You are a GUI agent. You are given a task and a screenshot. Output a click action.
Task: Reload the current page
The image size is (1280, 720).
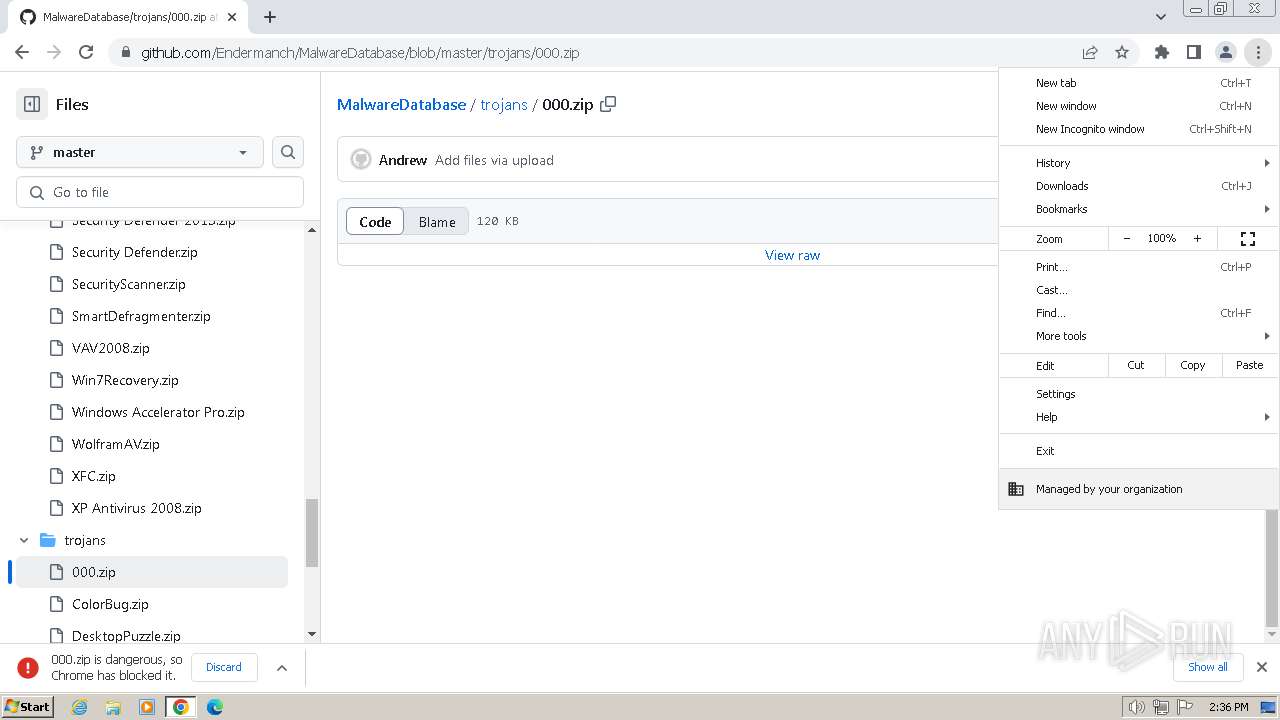coord(86,52)
